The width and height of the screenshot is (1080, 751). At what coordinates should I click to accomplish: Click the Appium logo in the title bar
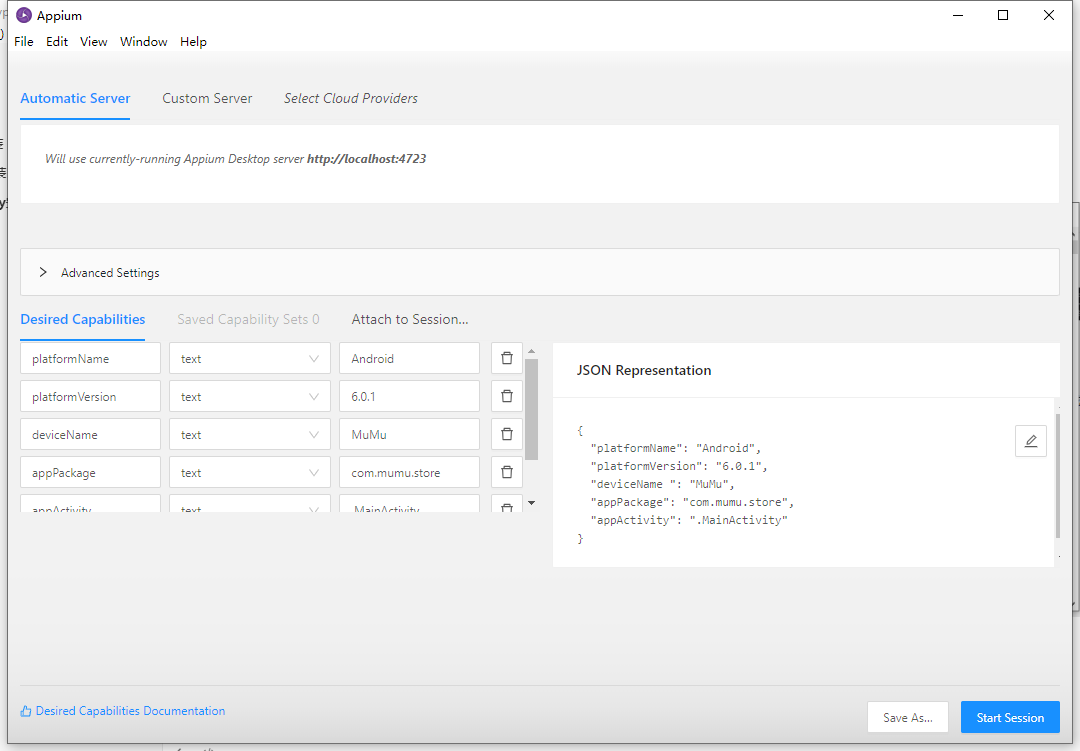(24, 15)
